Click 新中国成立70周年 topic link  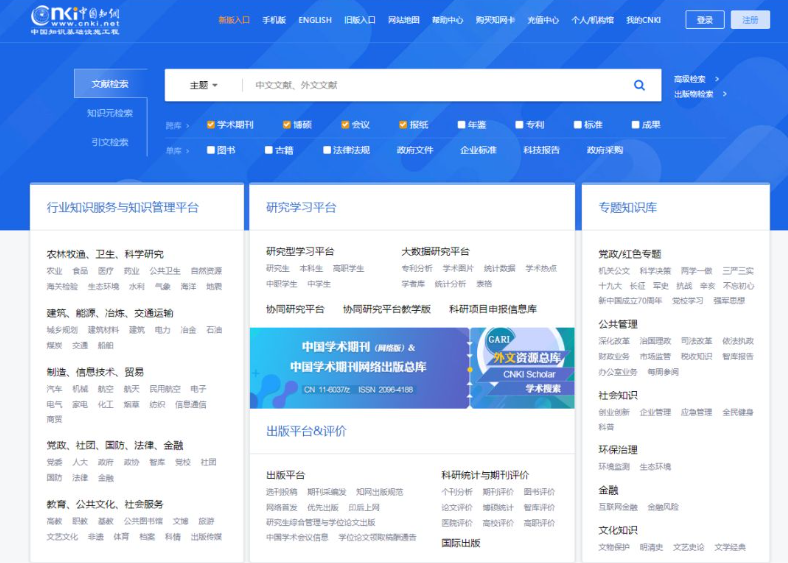point(630,301)
